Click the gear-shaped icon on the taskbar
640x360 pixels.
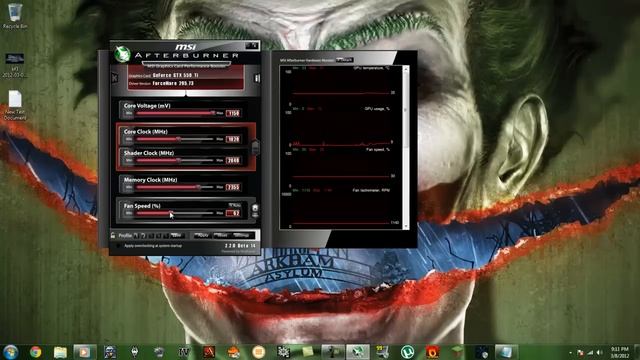283,352
